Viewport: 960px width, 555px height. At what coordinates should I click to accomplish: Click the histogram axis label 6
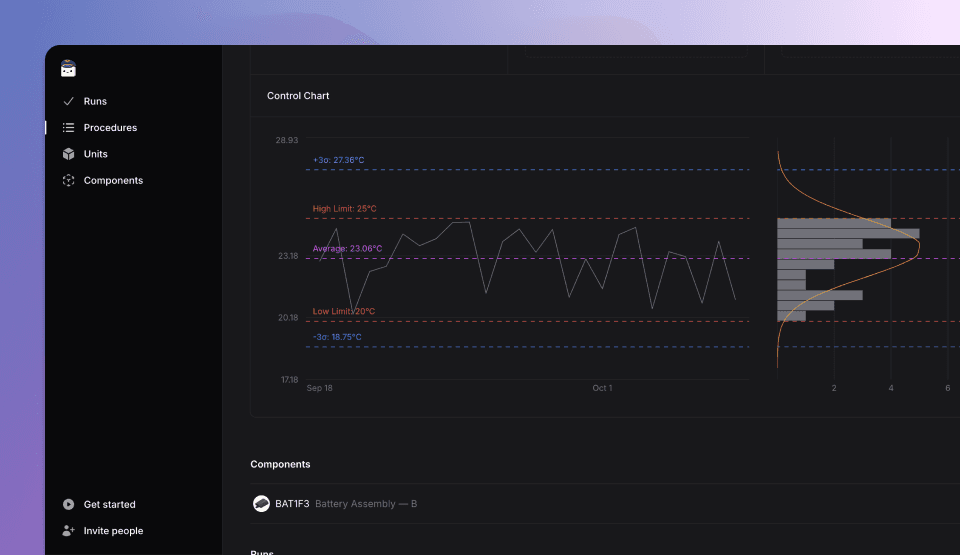click(x=948, y=388)
